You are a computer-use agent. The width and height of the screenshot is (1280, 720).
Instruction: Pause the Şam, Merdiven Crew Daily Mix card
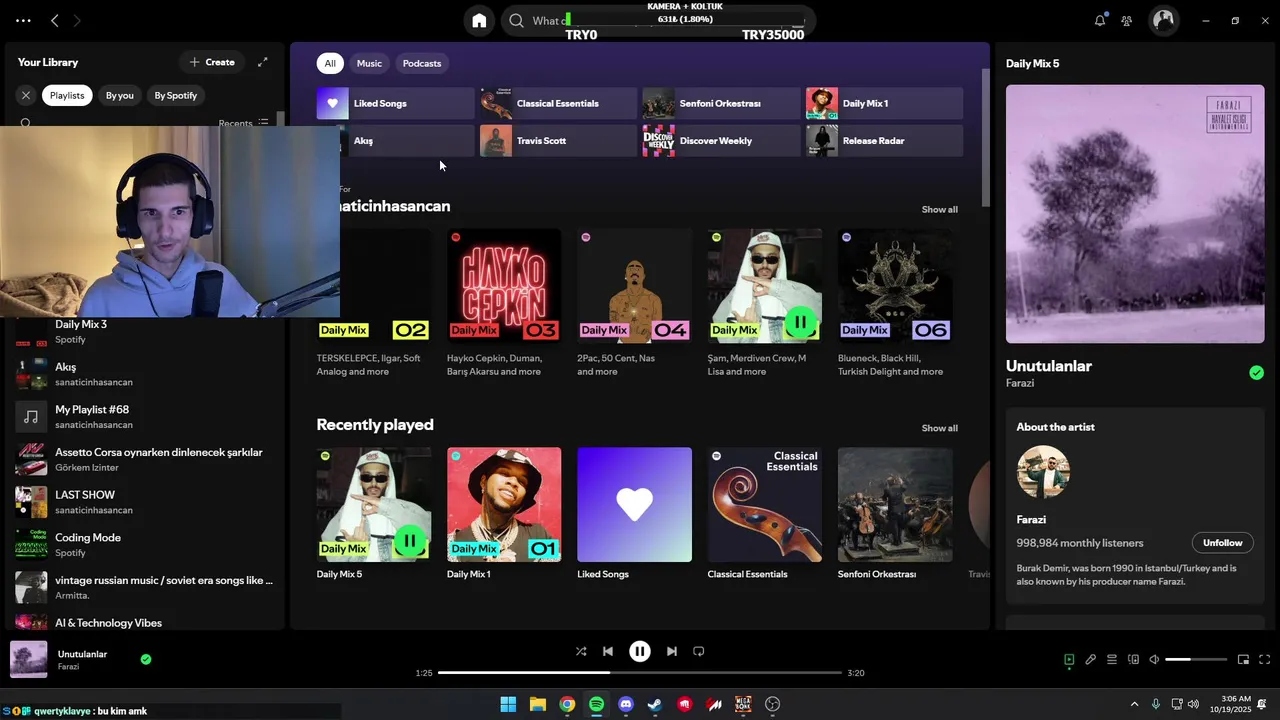800,322
